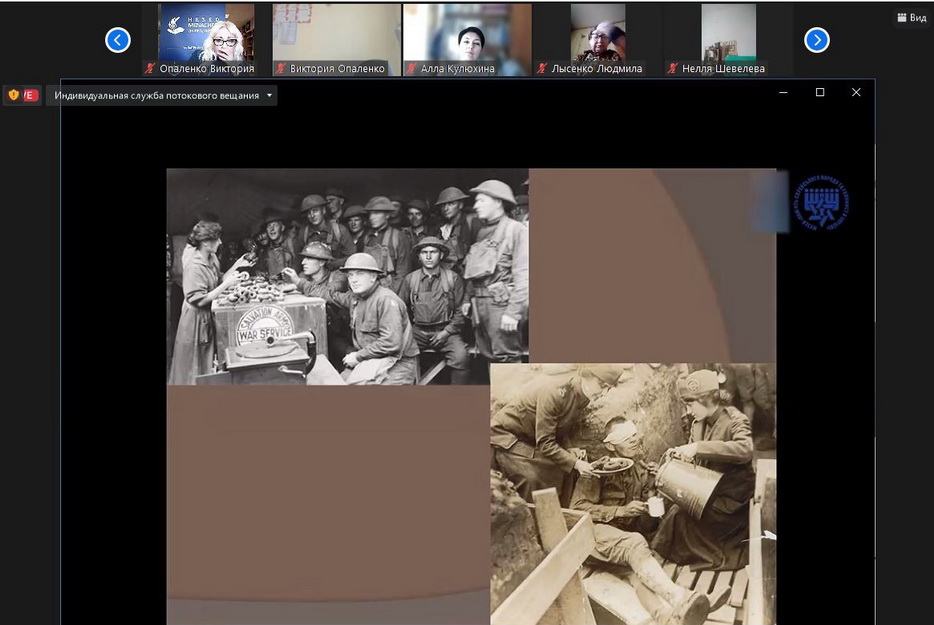Click the Алла Кулюхина name label
The image size is (934, 625).
coord(457,69)
